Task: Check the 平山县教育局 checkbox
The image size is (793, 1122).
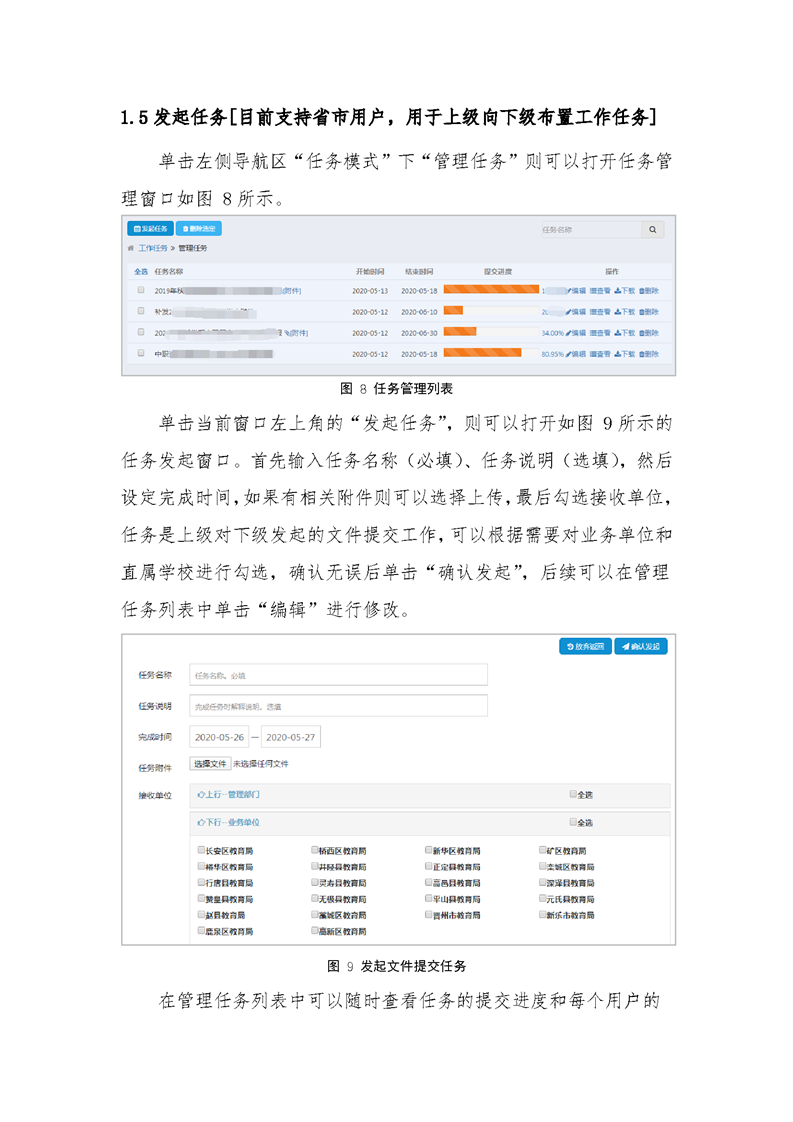Action: tap(428, 898)
